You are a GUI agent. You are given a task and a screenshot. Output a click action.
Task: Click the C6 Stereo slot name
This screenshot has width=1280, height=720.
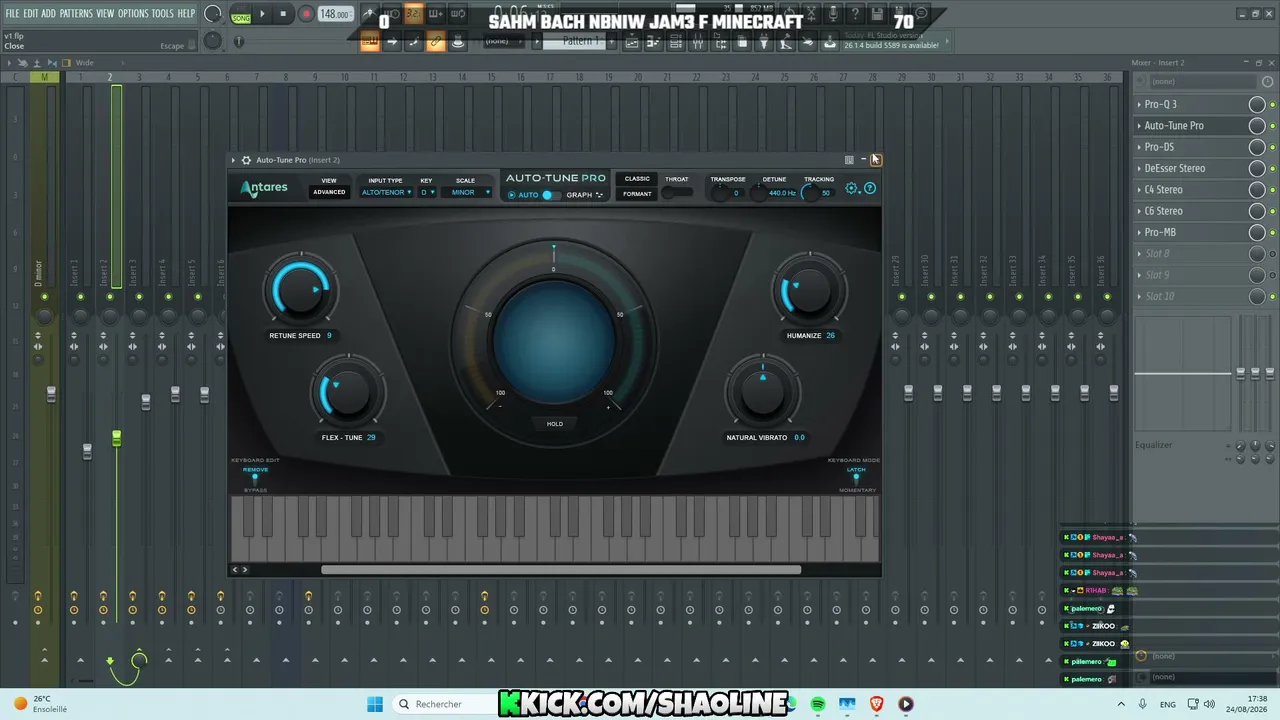pyautogui.click(x=1163, y=211)
